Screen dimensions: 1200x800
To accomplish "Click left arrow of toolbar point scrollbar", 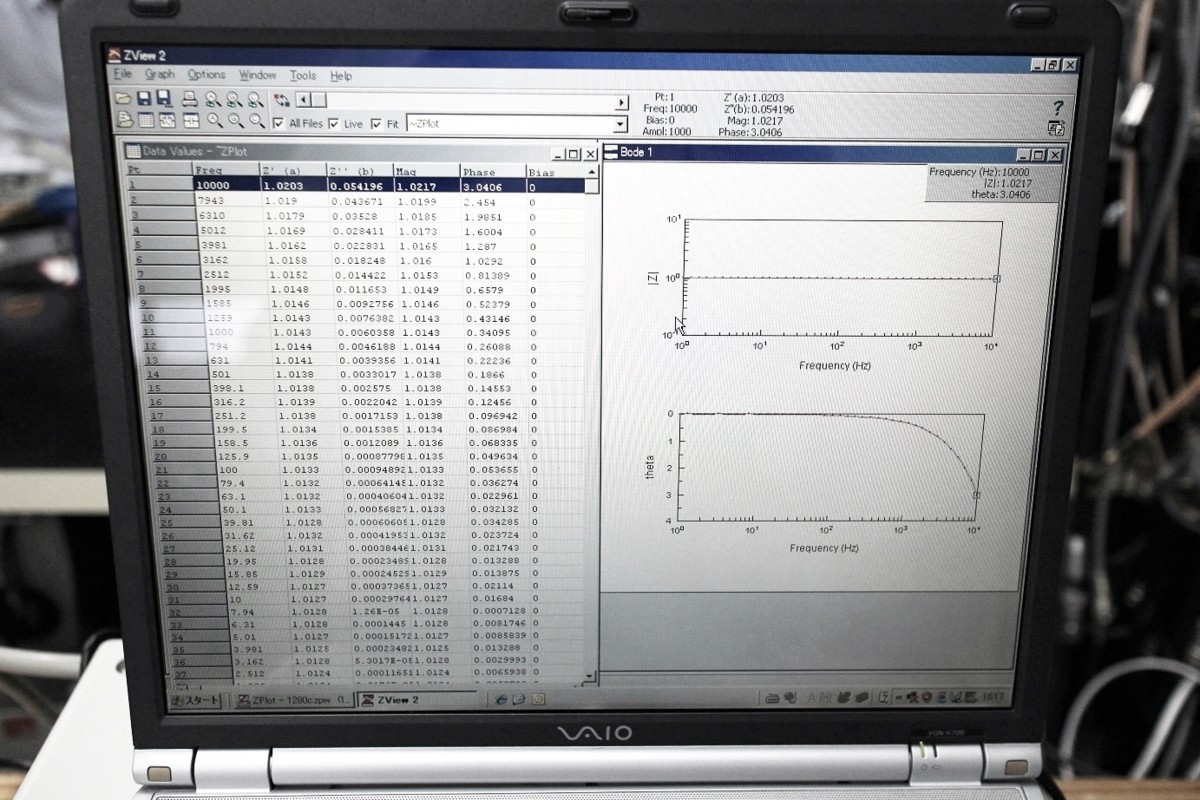I will click(x=304, y=100).
